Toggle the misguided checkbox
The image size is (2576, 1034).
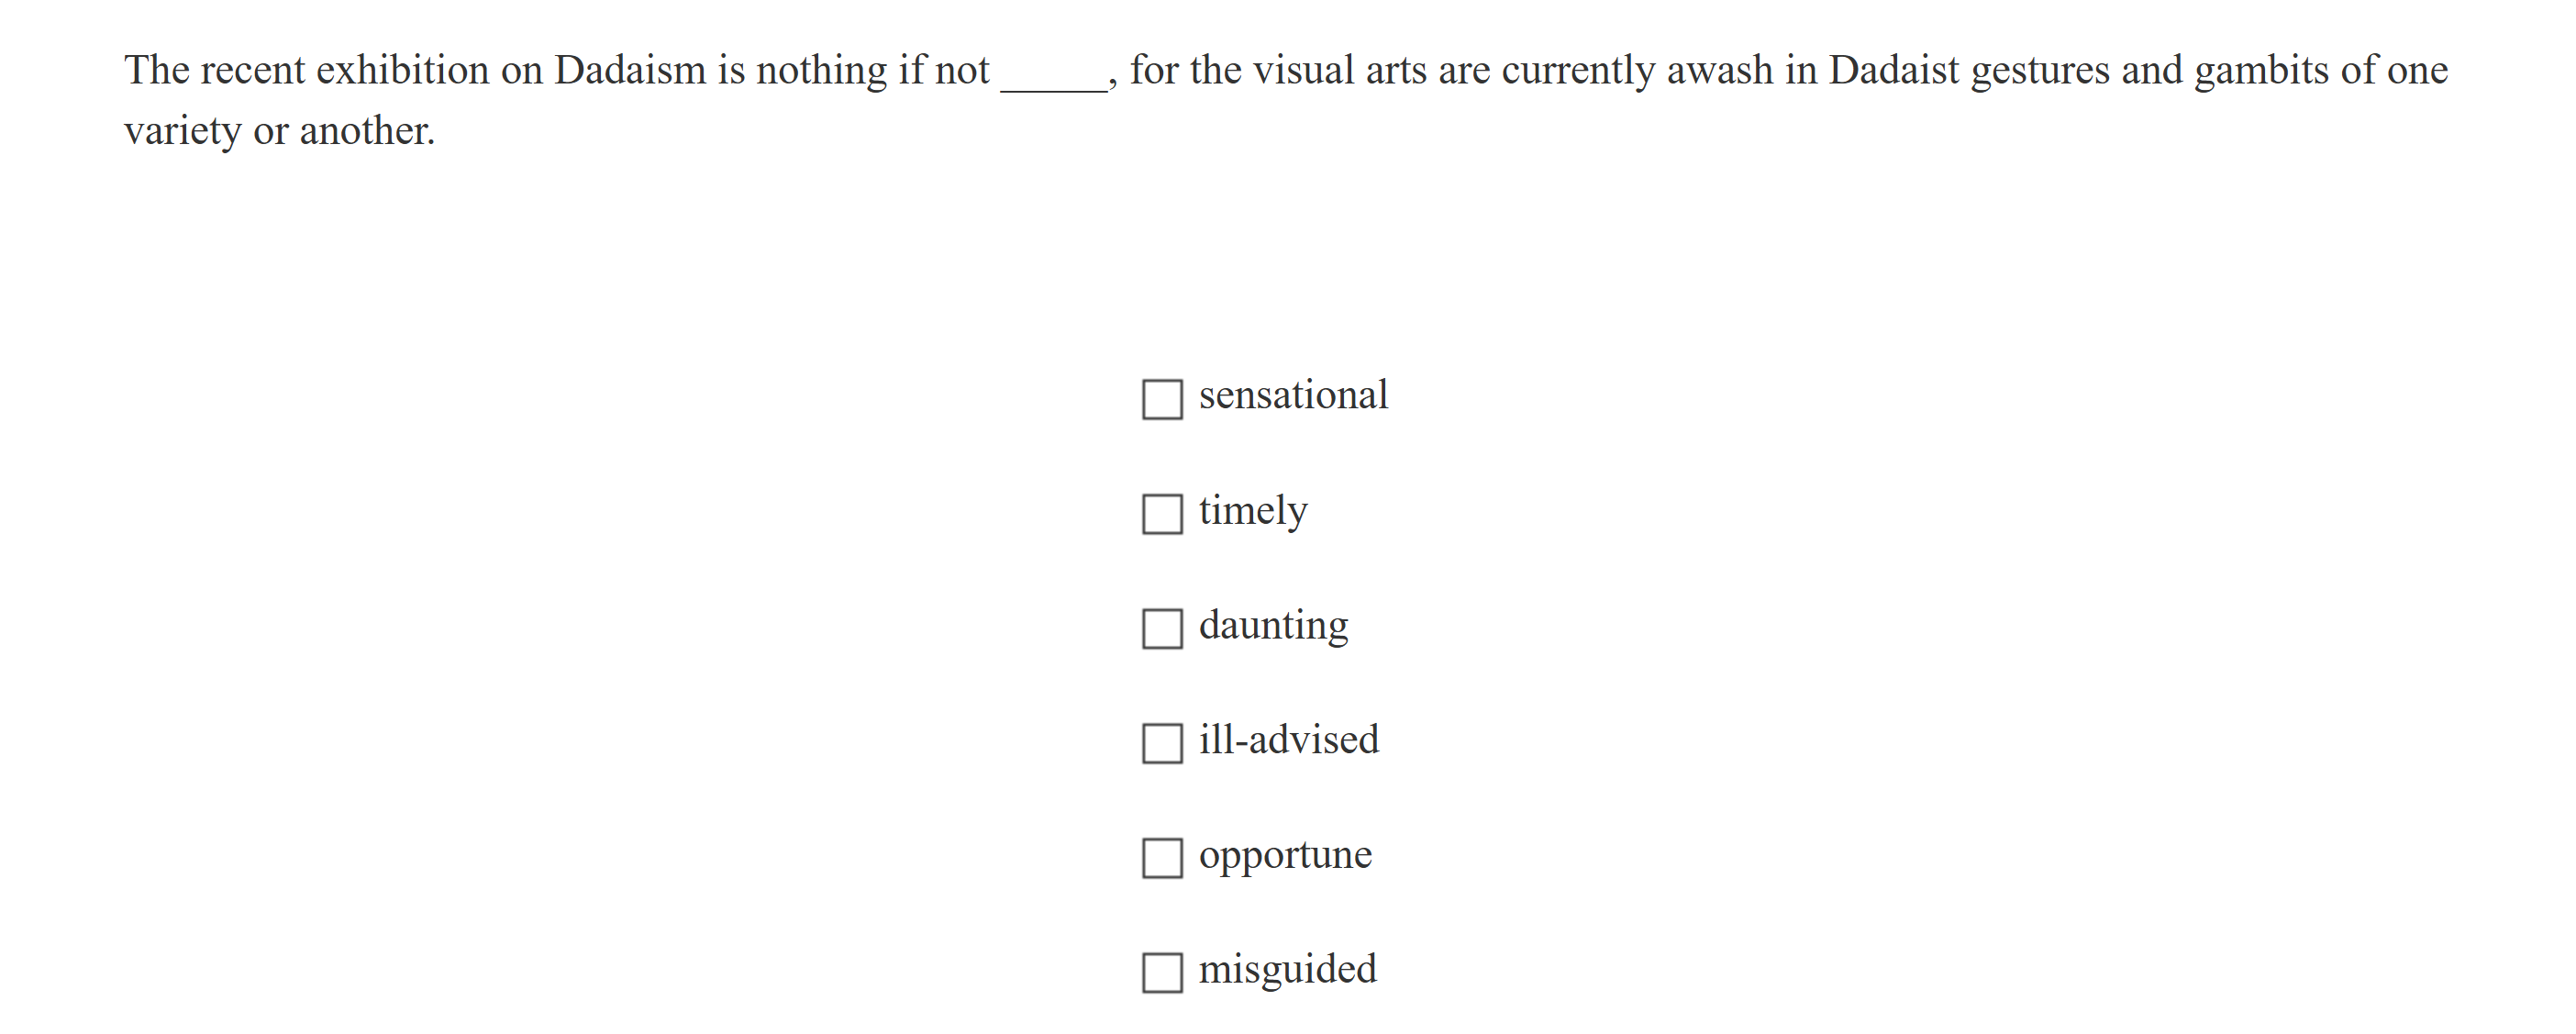click(1162, 972)
